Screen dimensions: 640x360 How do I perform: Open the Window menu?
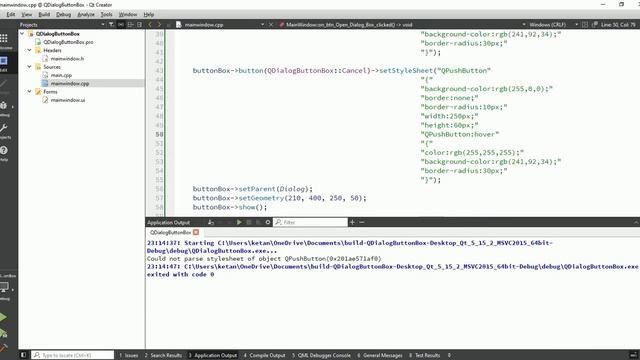pos(128,14)
